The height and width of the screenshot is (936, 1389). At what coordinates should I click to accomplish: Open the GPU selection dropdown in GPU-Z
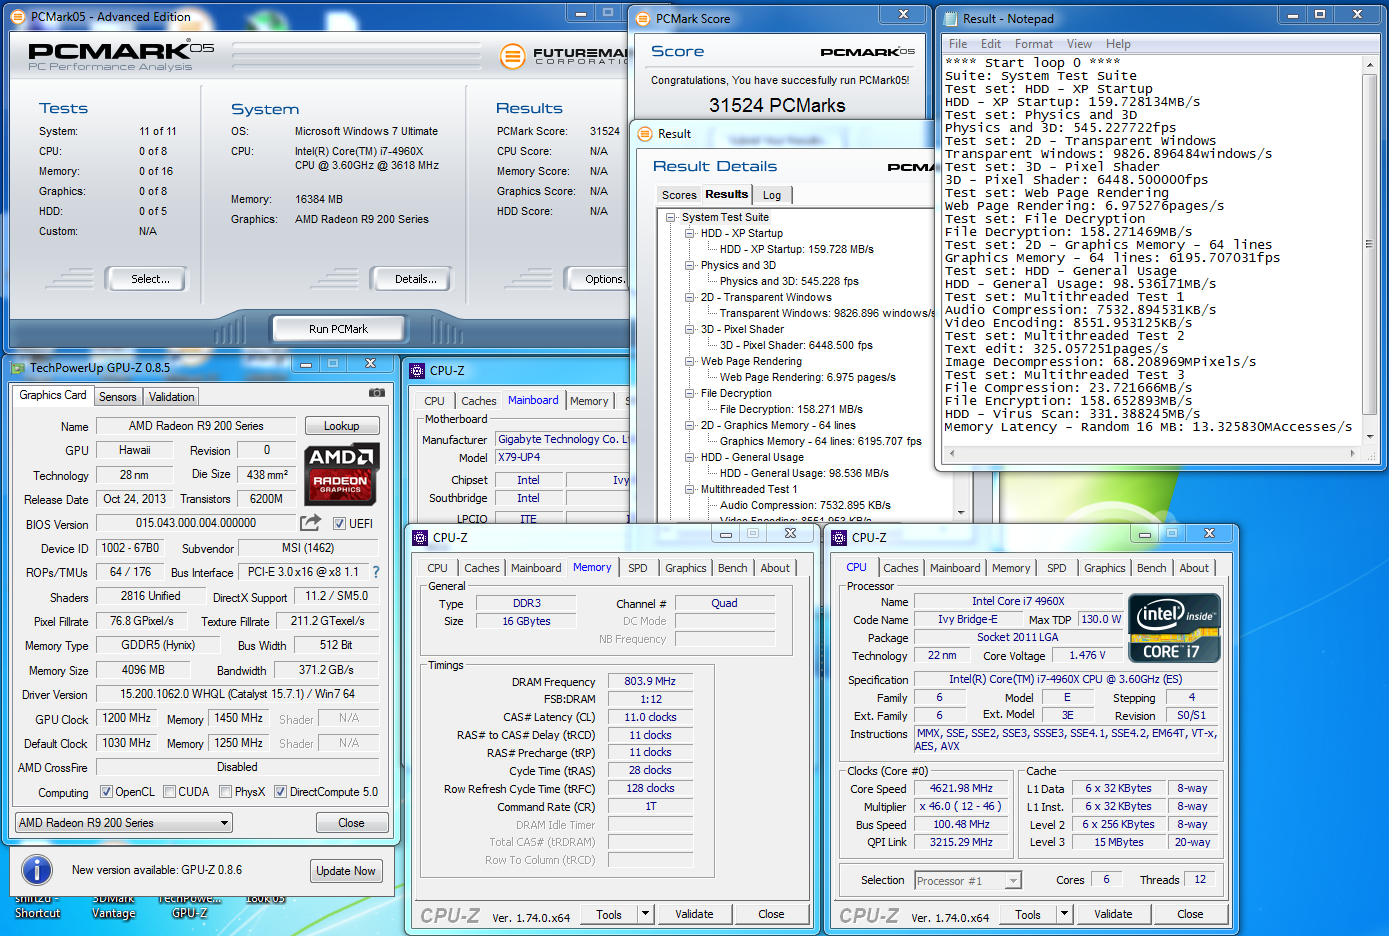[124, 822]
